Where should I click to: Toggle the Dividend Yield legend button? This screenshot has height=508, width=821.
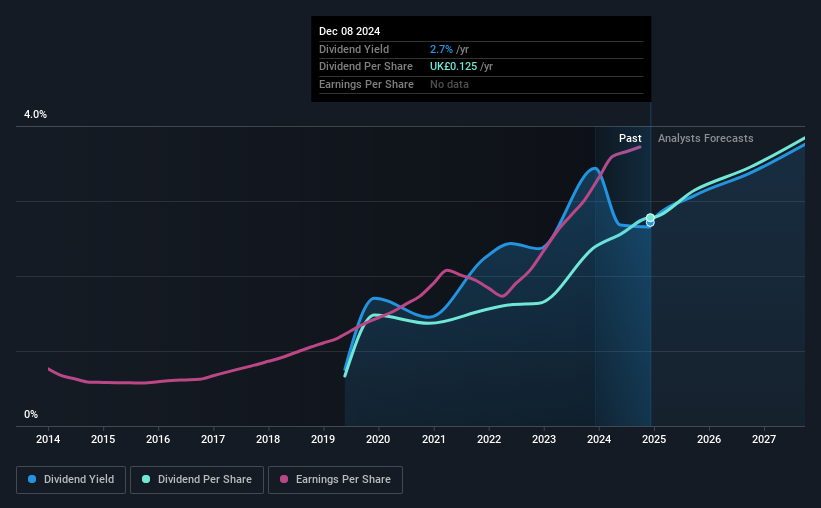click(x=71, y=480)
